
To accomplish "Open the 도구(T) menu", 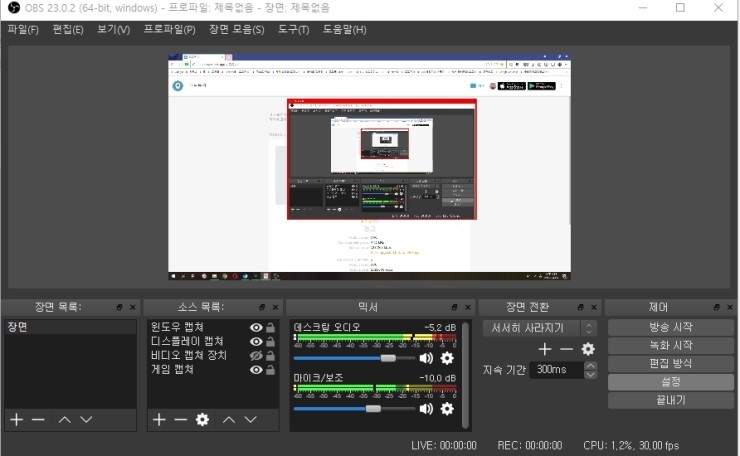I will click(293, 29).
